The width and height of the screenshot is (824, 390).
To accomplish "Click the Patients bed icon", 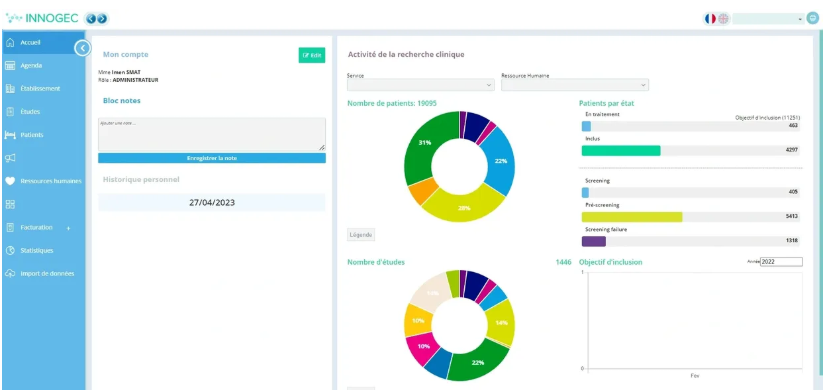I will (10, 135).
